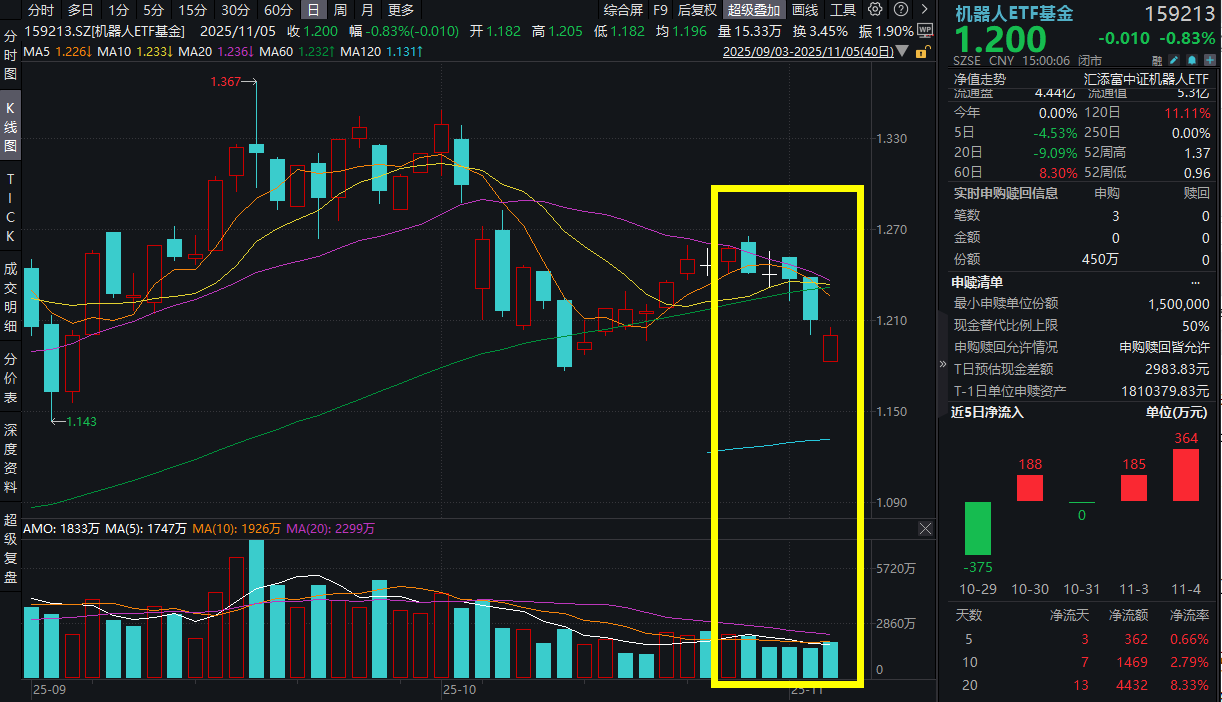The image size is (1222, 702).
Task: Click the plus icon to add to watchlist
Action: [x=1209, y=60]
